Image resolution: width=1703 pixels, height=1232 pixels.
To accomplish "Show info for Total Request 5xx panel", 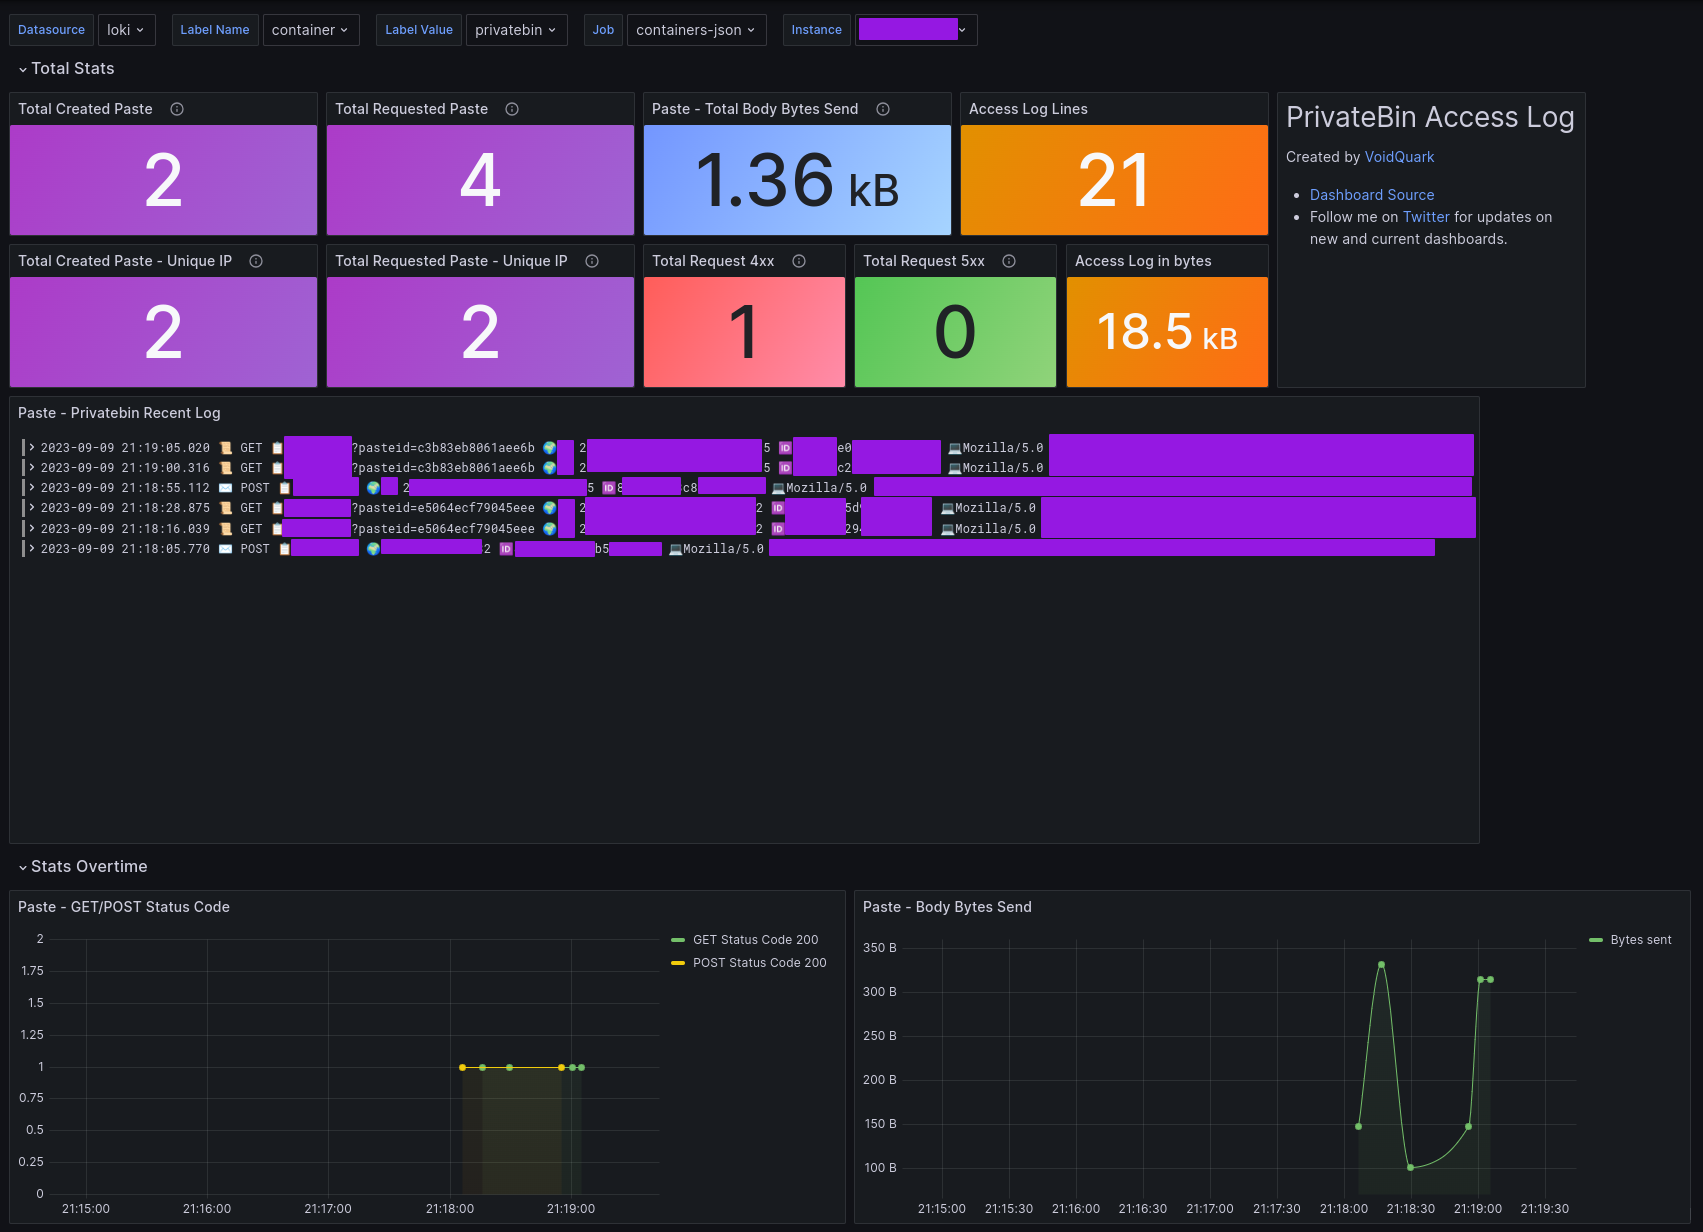I will [1009, 261].
